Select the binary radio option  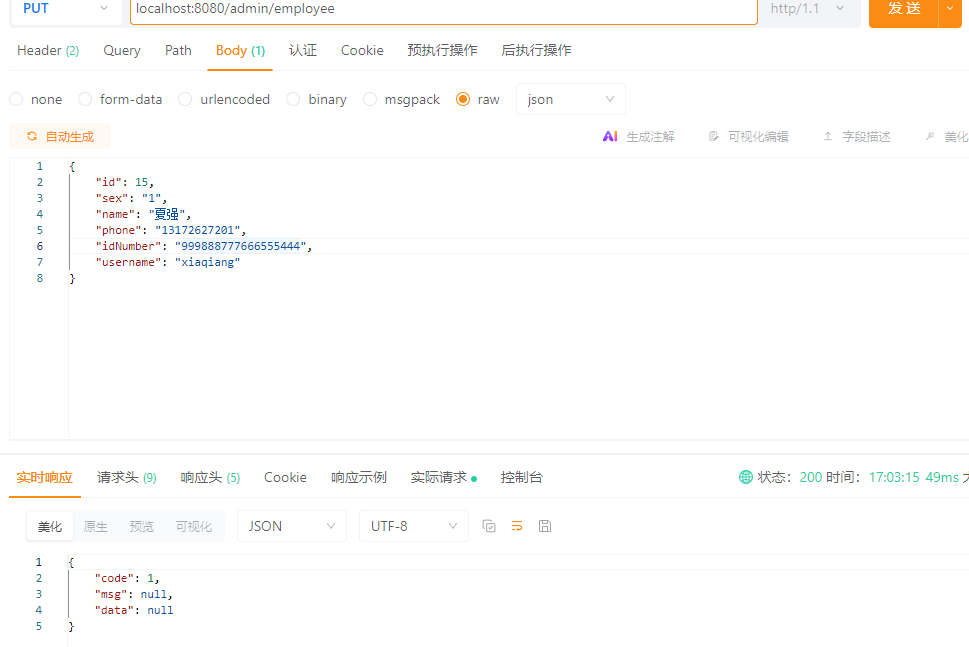[293, 99]
